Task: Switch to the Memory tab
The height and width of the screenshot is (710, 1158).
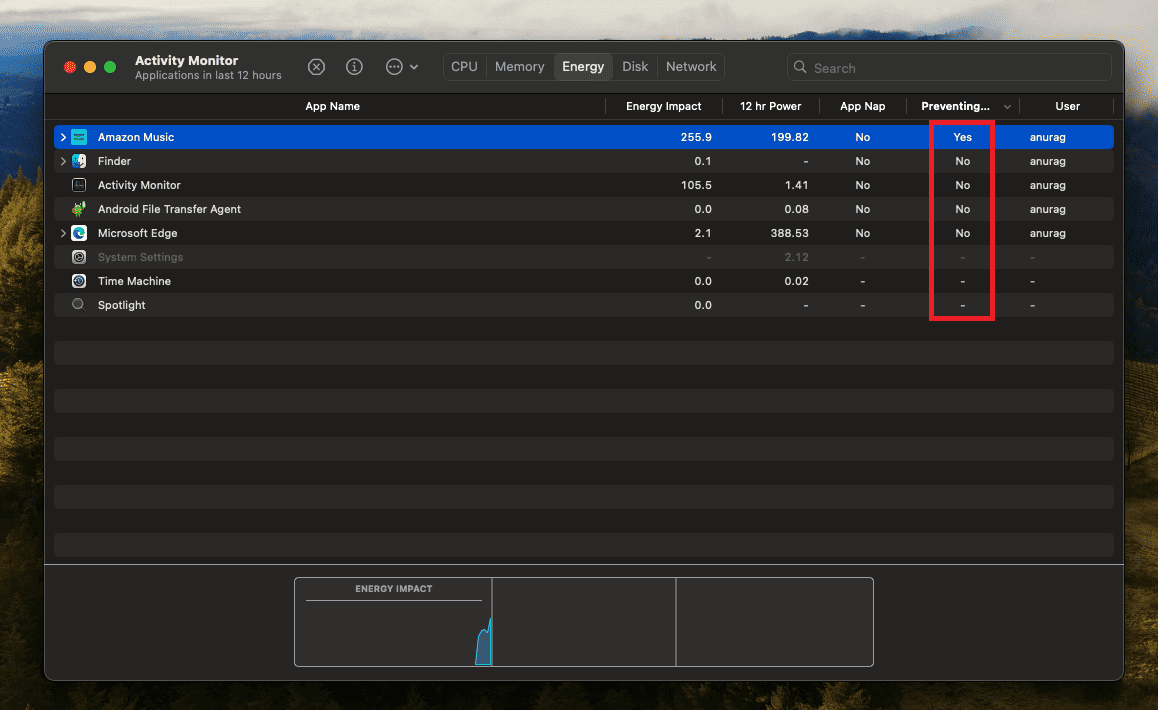Action: pyautogui.click(x=520, y=66)
